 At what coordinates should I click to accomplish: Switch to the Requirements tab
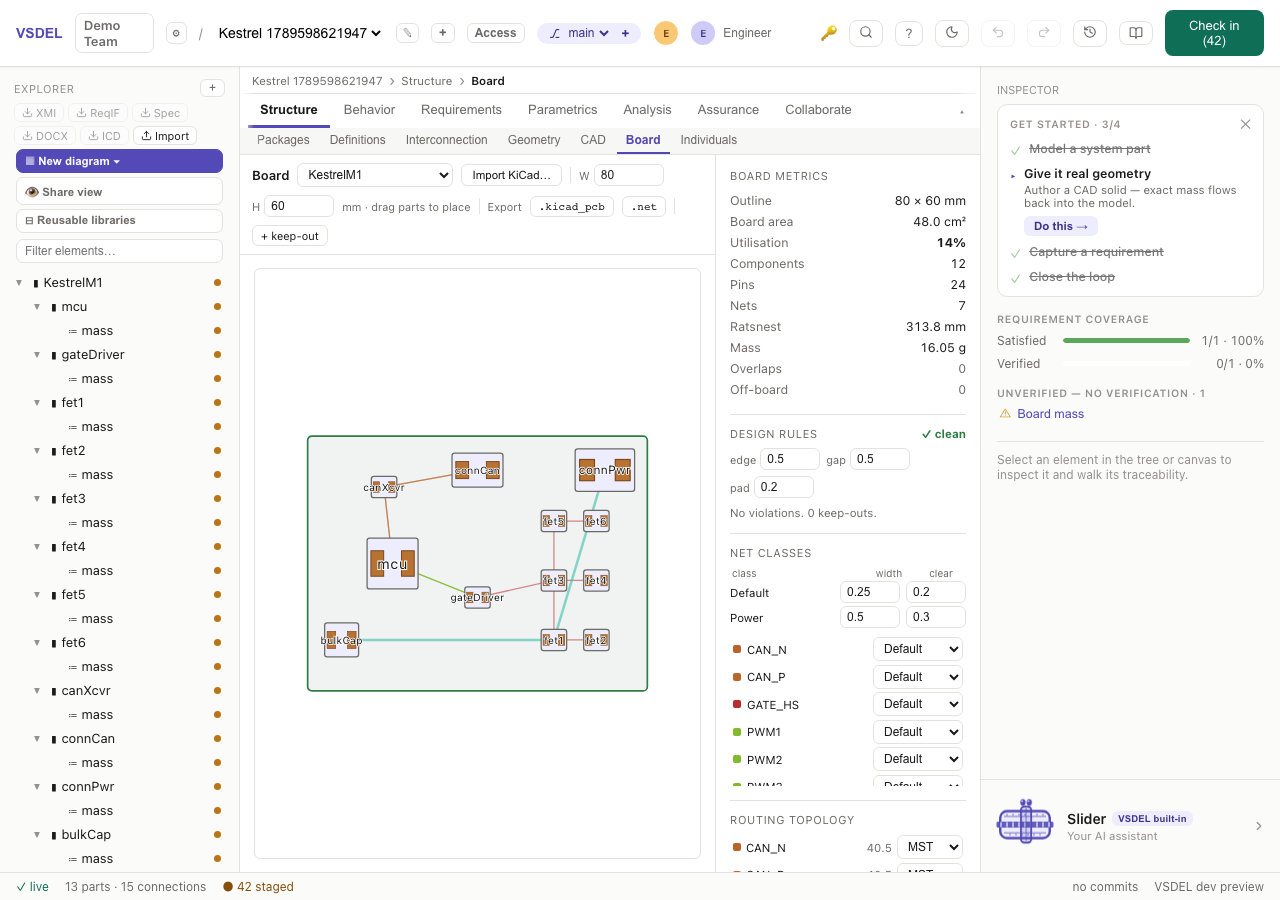[461, 110]
